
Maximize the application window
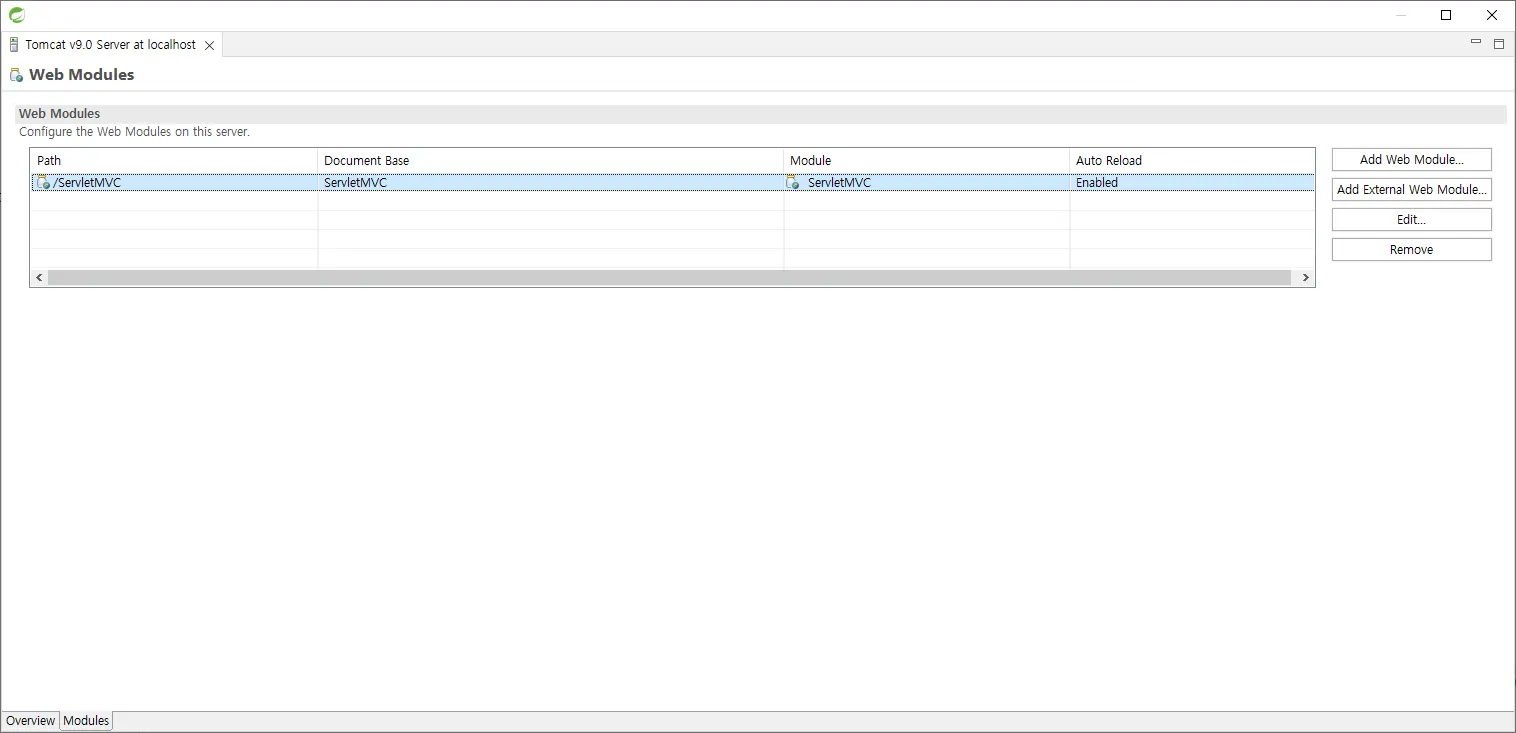(1446, 15)
